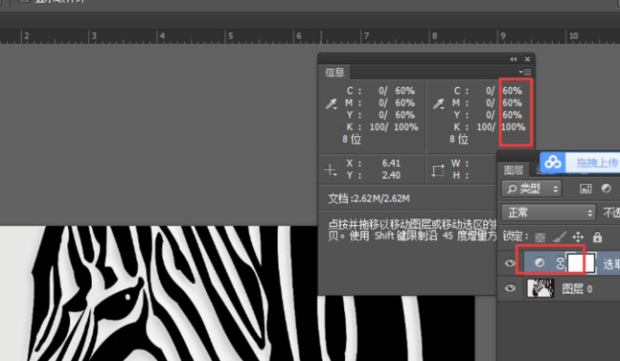Click the second eyedropper readout icon
This screenshot has height=361, width=620.
click(438, 104)
